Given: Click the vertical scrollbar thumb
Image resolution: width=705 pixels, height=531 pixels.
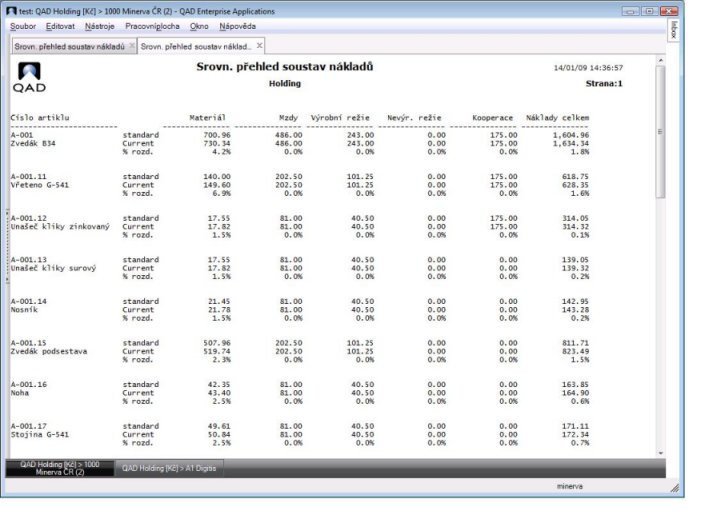Looking at the screenshot, I should (660, 131).
